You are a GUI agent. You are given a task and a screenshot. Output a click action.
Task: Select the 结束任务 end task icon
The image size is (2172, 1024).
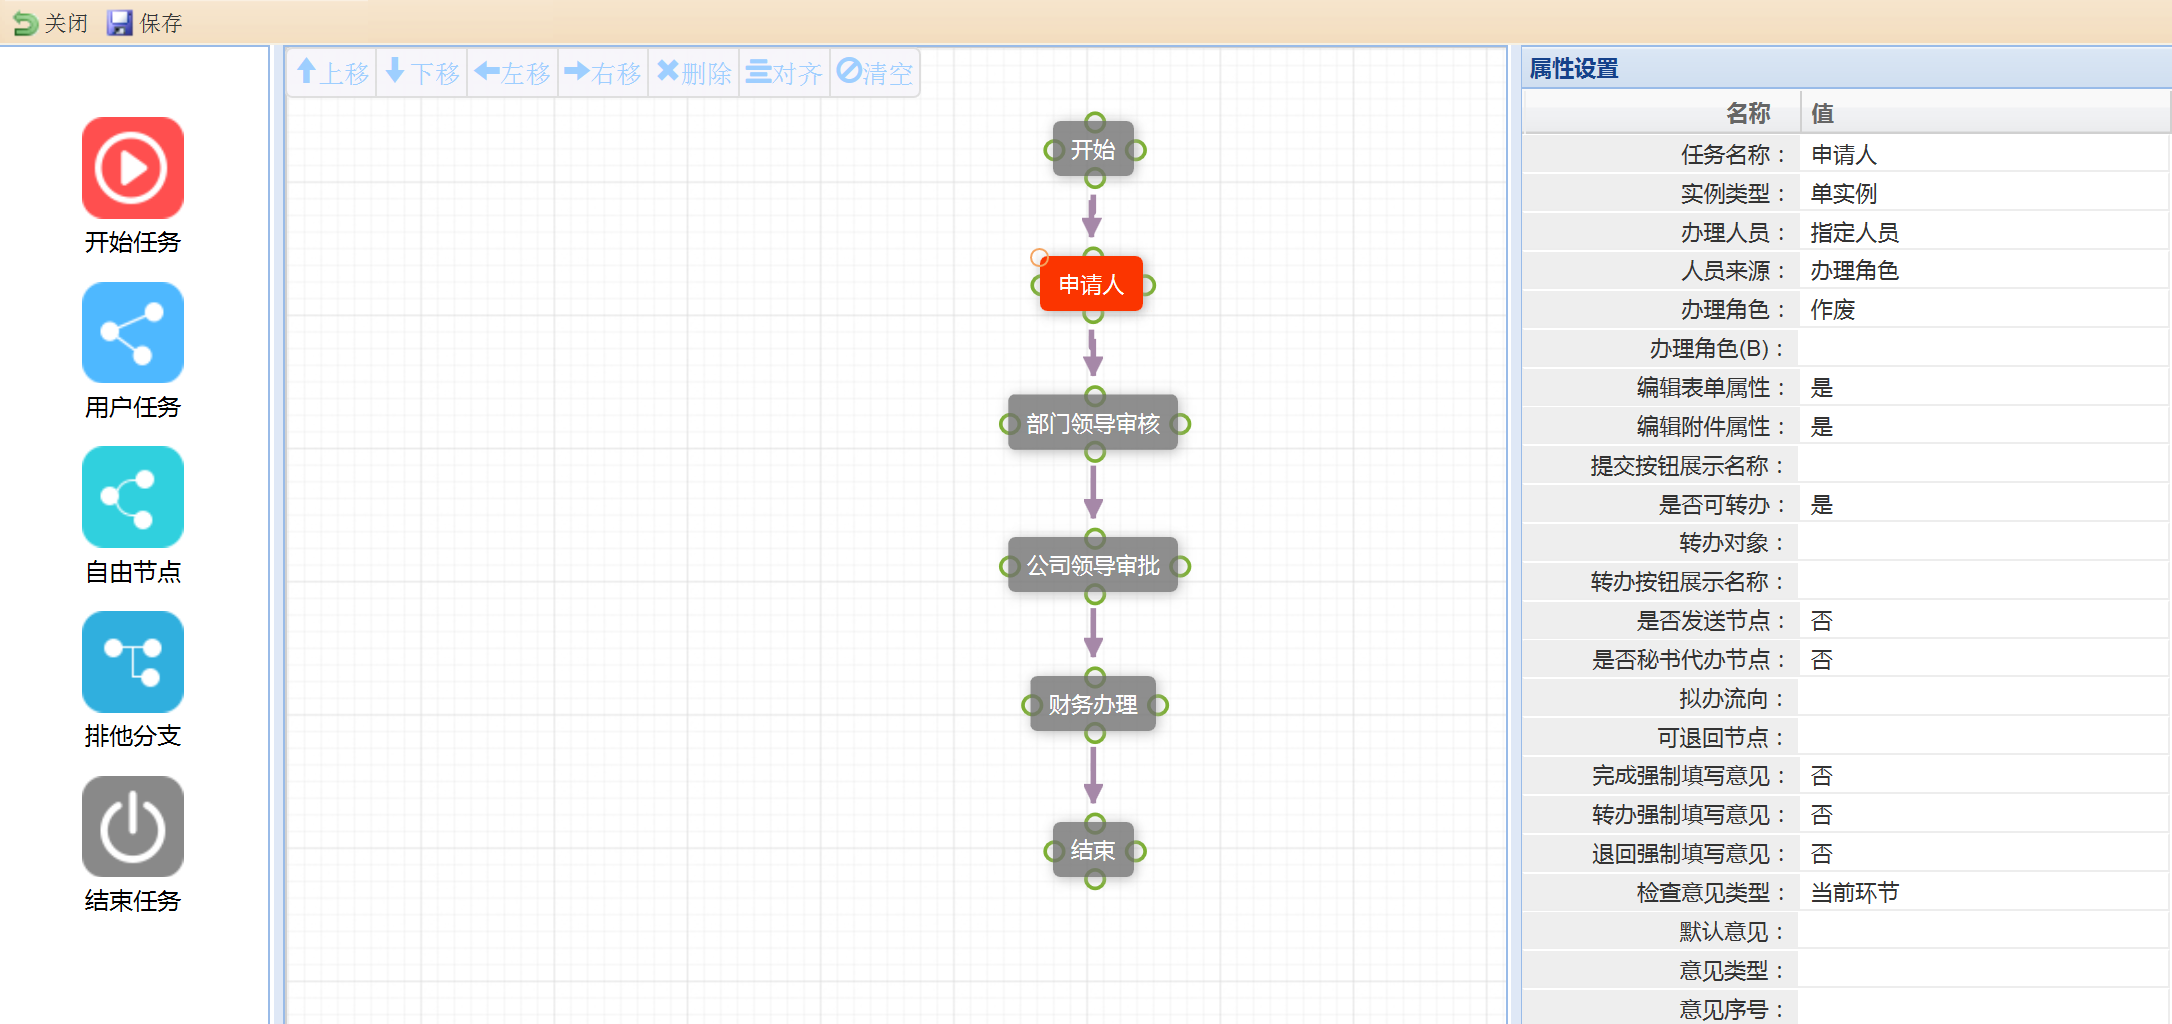(132, 827)
